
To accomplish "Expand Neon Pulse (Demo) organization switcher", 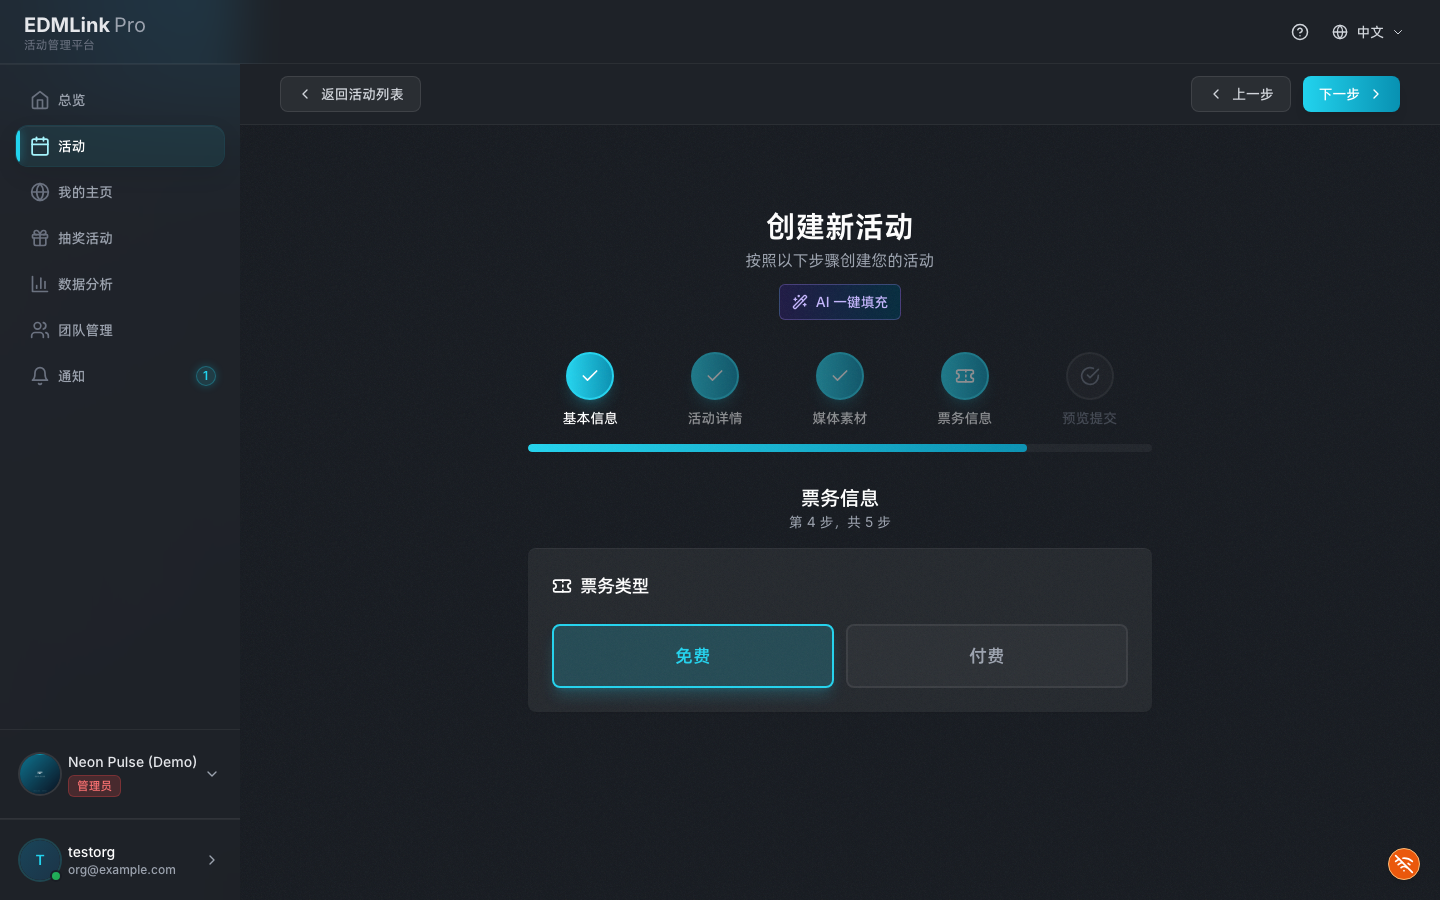I will 120,774.
